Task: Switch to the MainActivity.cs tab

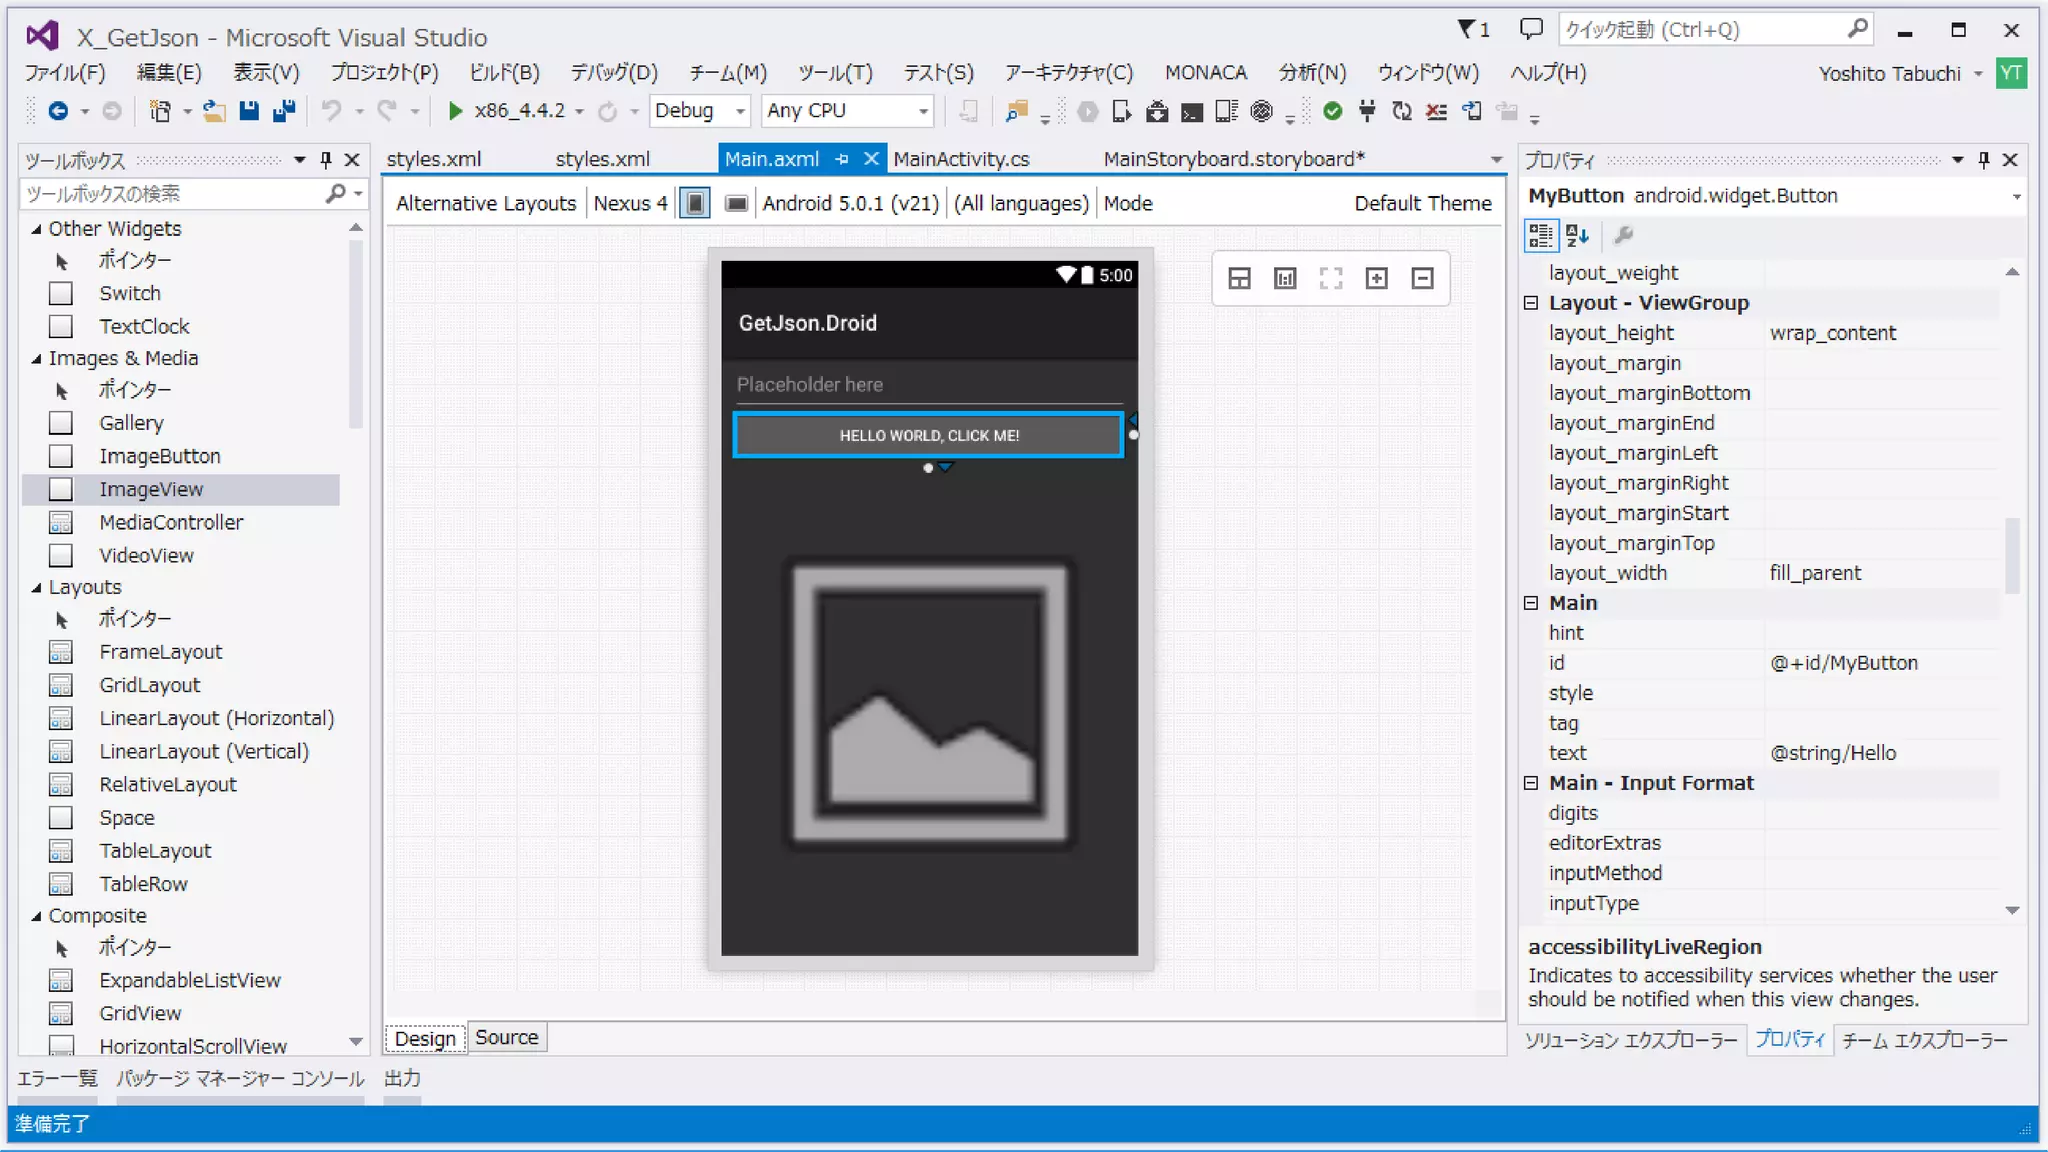Action: pyautogui.click(x=961, y=159)
